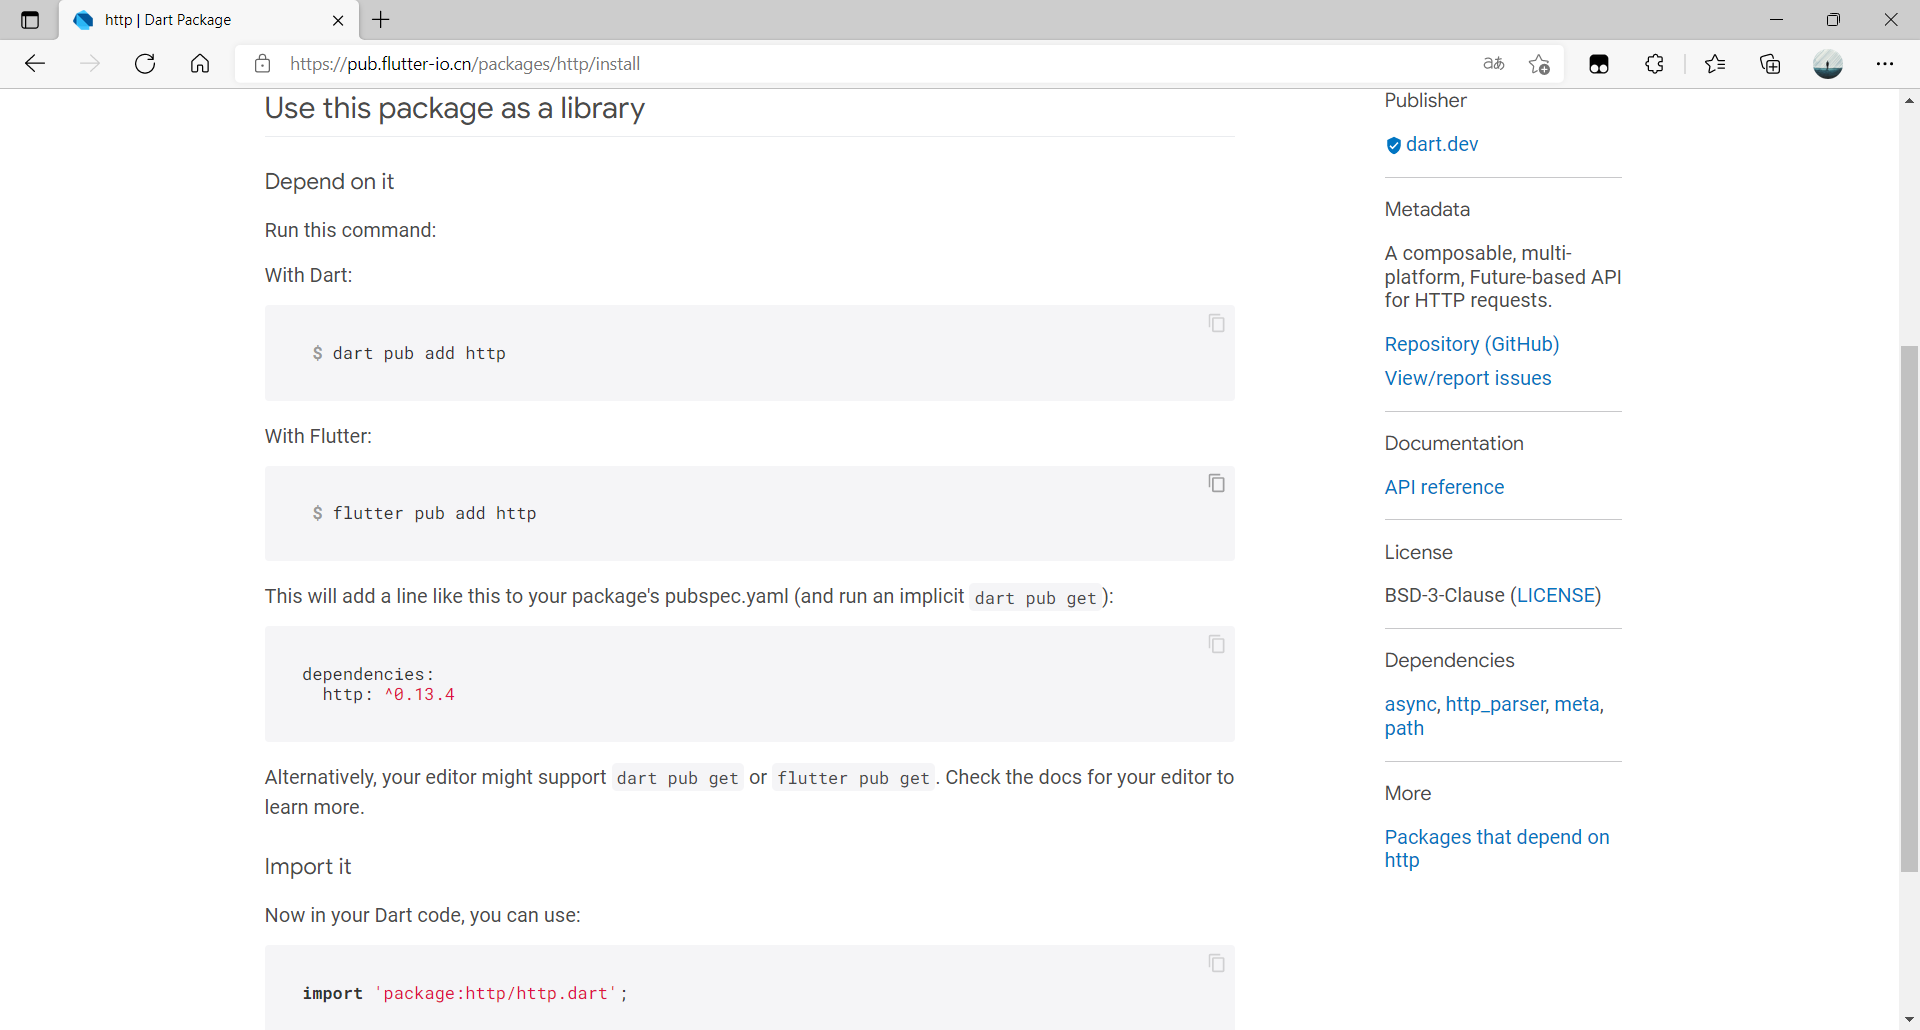View site information lock icon

262,64
